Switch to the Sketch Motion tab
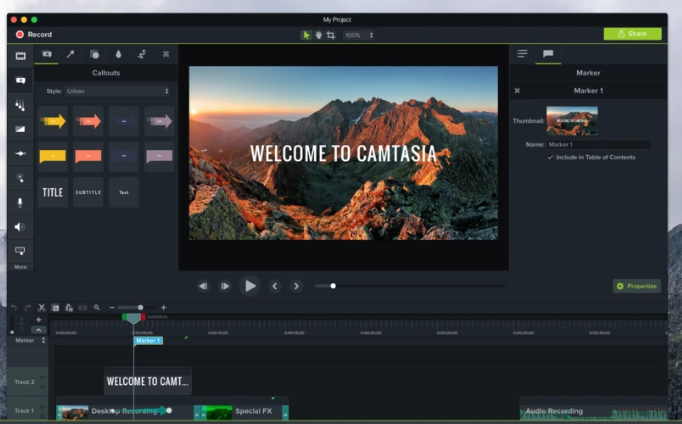The image size is (682, 424). [x=142, y=54]
